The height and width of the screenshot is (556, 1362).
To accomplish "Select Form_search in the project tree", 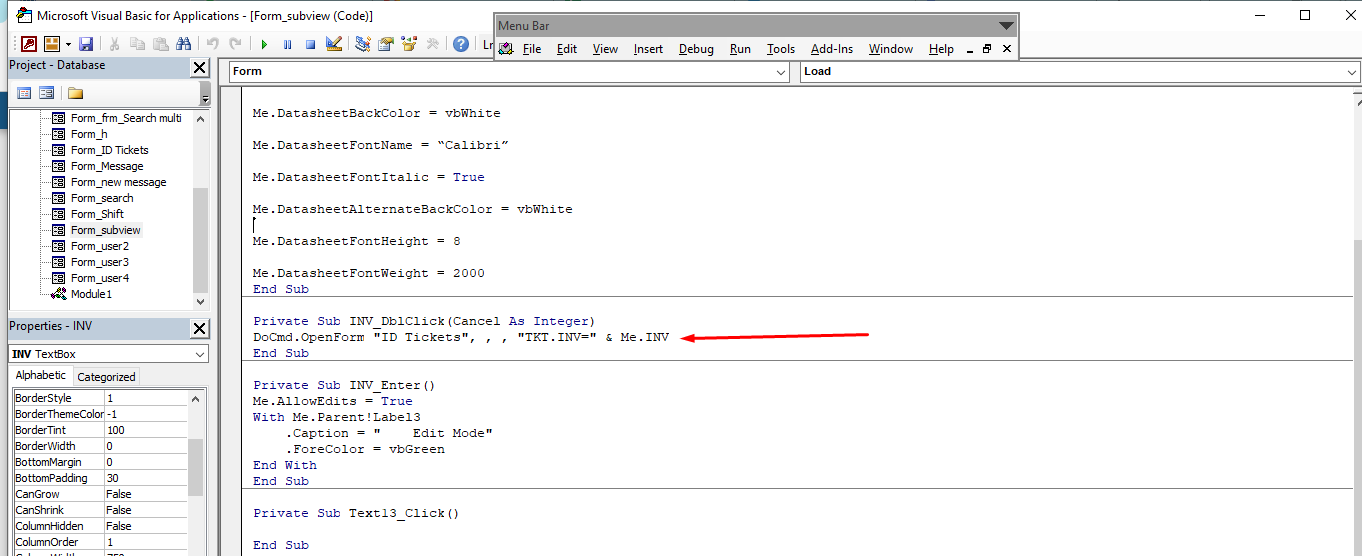I will [x=102, y=198].
